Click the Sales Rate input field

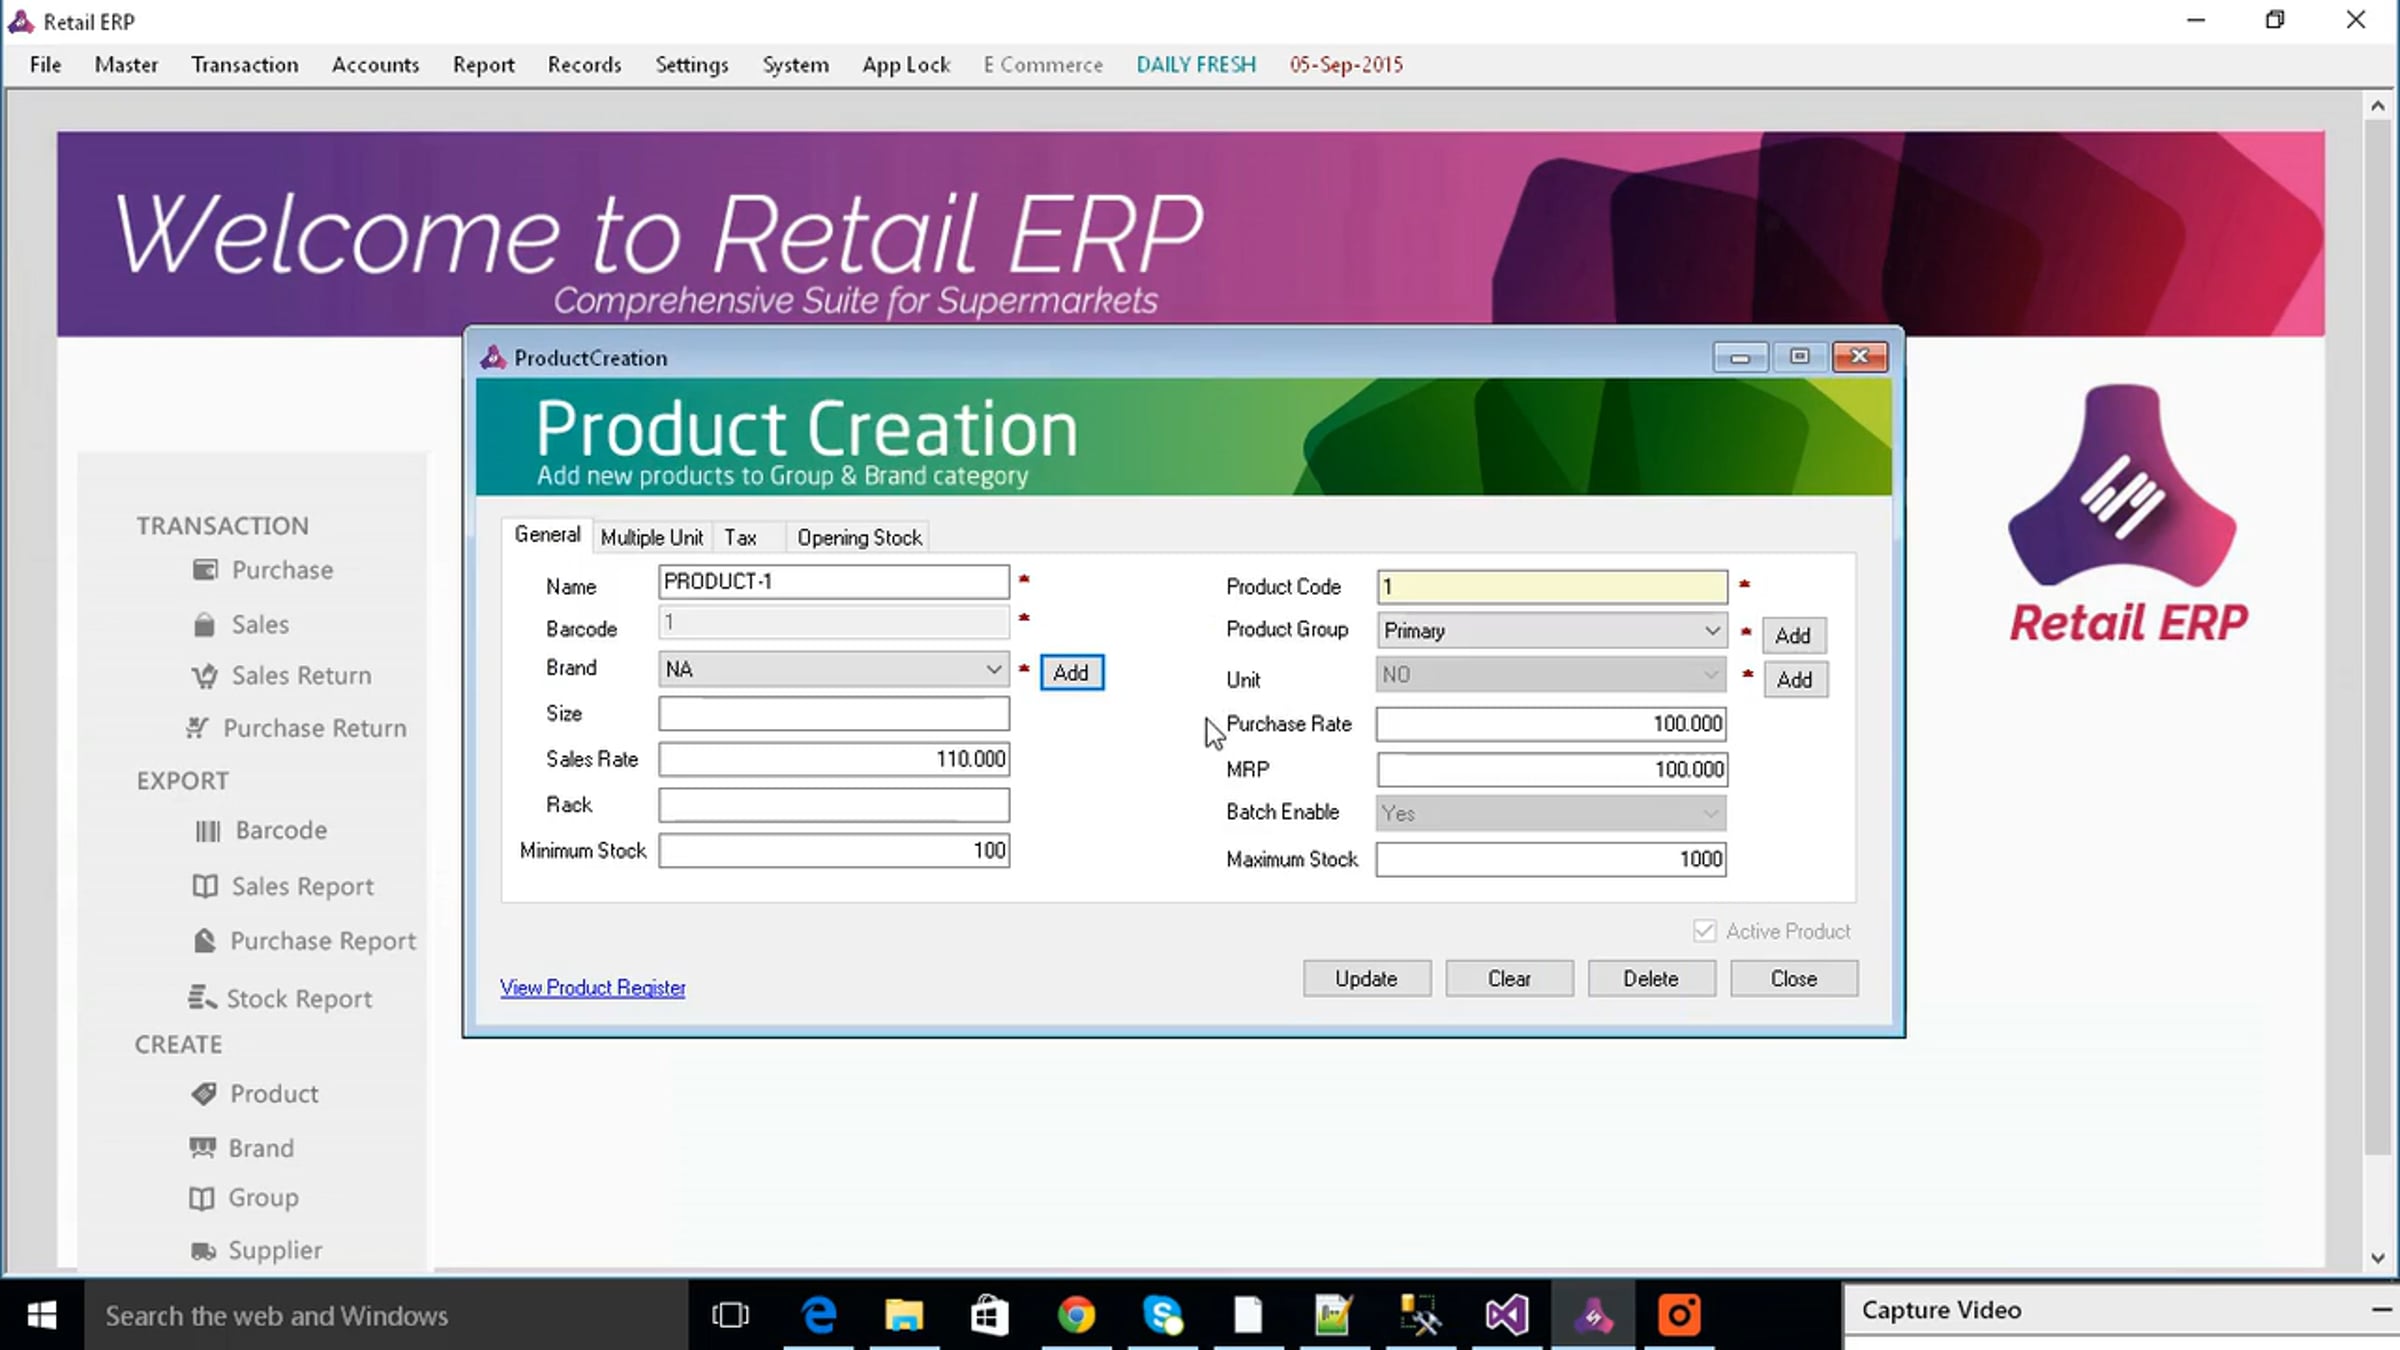pyautogui.click(x=833, y=759)
